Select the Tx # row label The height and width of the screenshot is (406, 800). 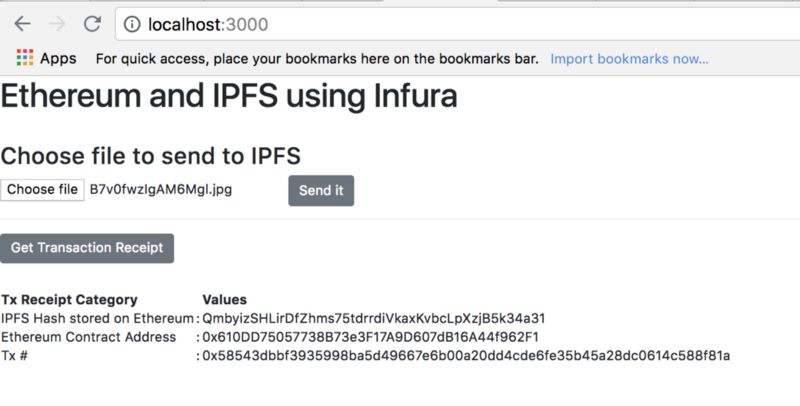[x=14, y=356]
